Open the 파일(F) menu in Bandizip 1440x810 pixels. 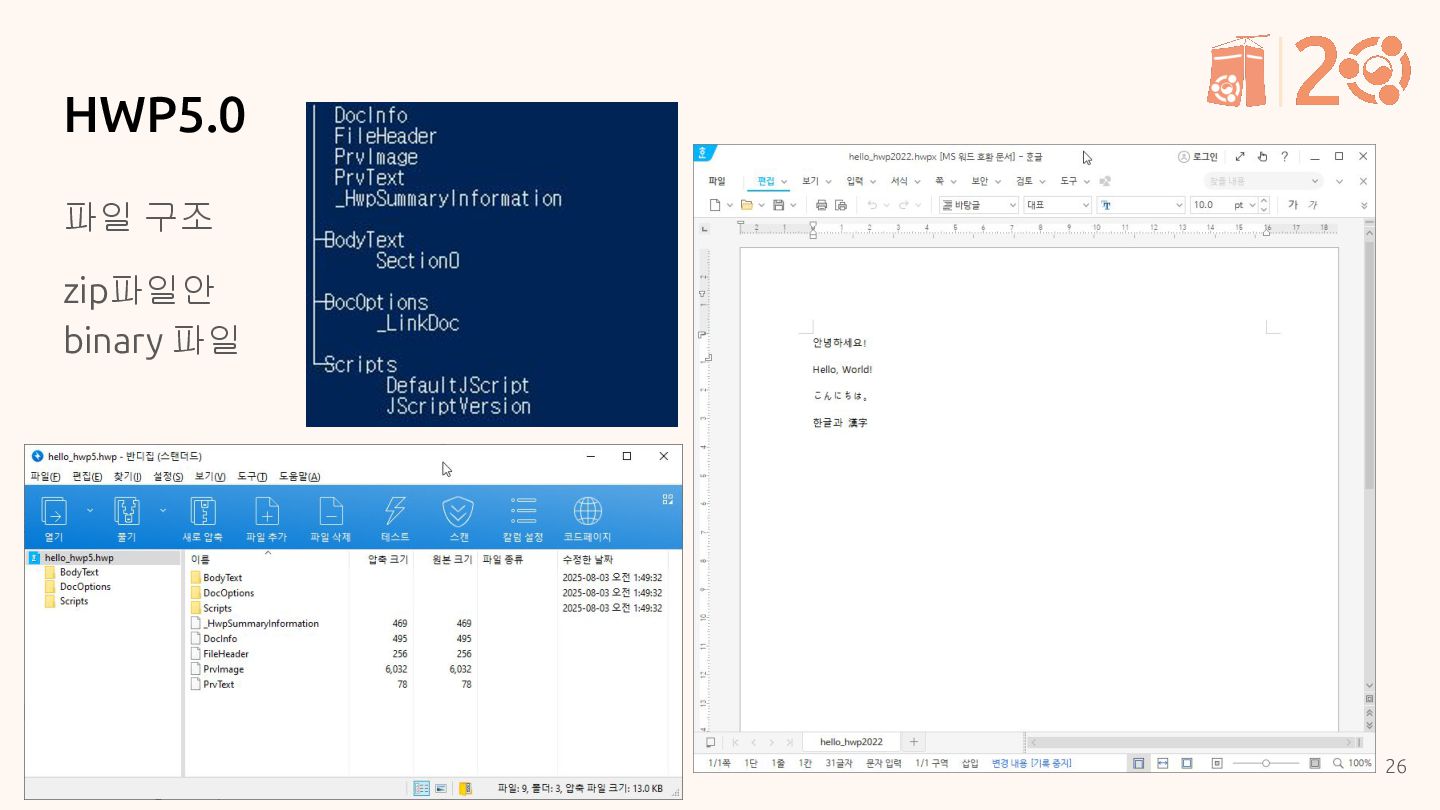point(46,477)
